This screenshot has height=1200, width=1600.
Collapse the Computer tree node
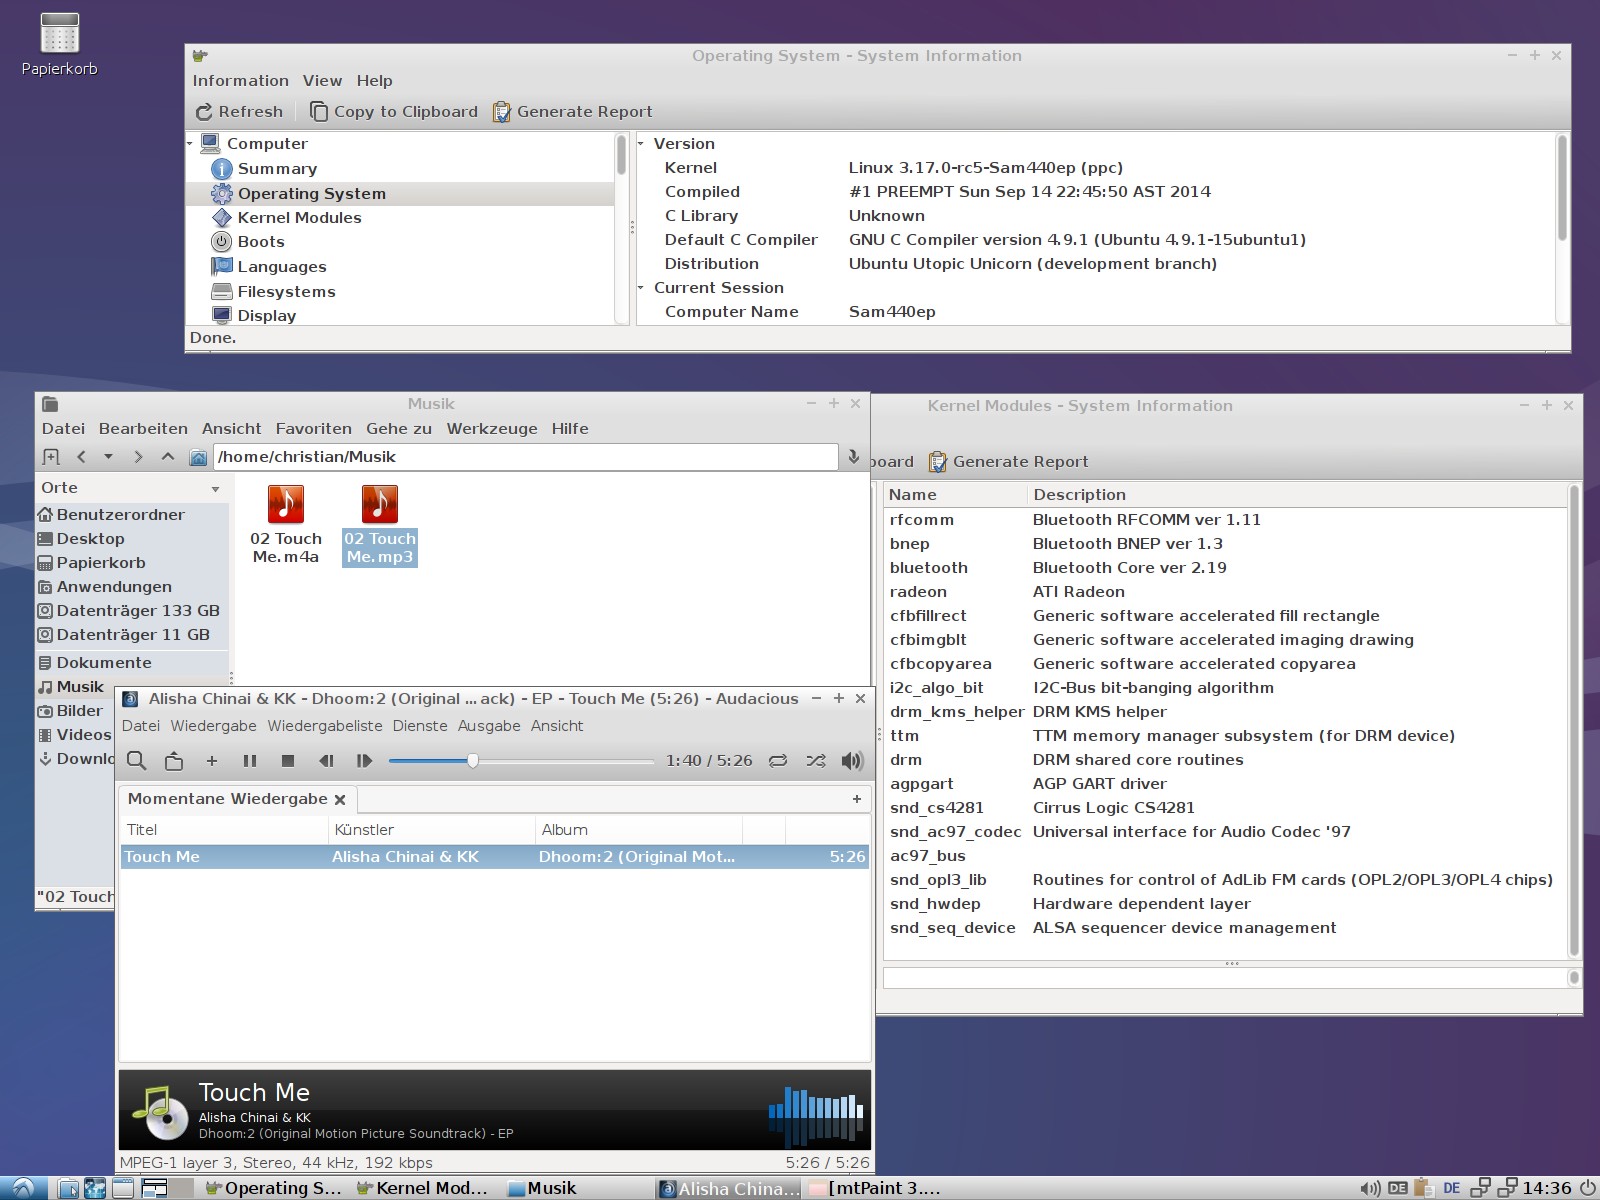pos(190,144)
